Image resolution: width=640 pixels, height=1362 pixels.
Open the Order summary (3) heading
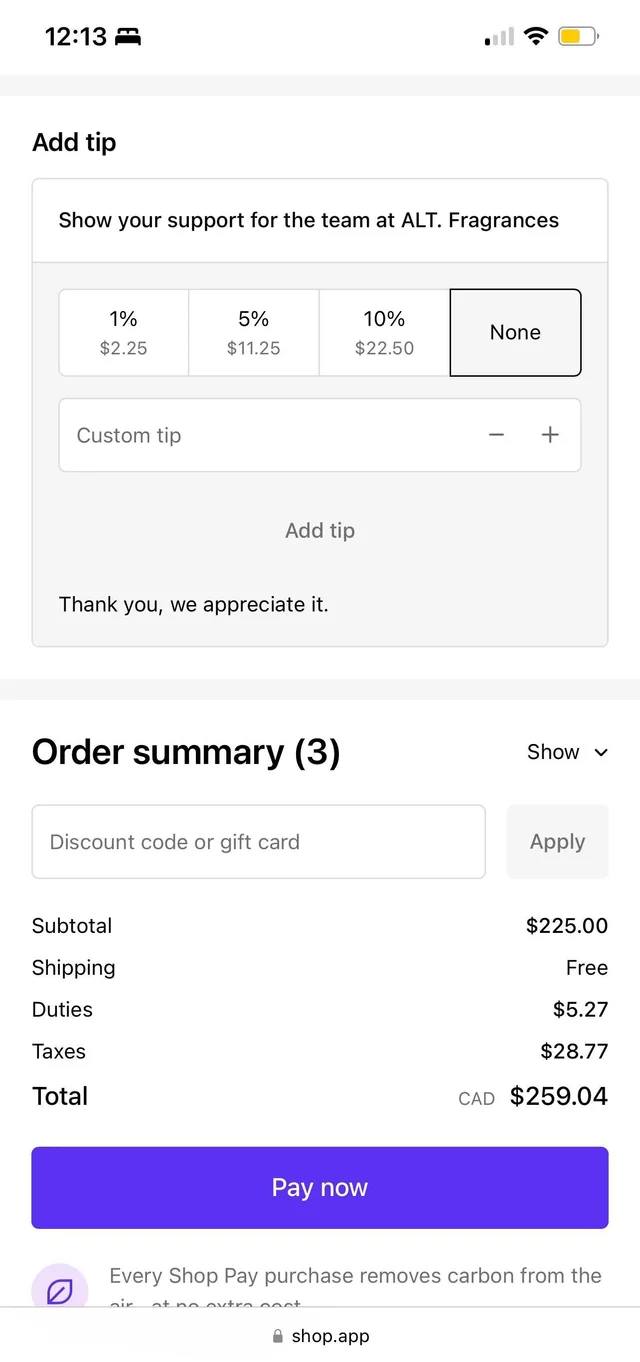(186, 752)
